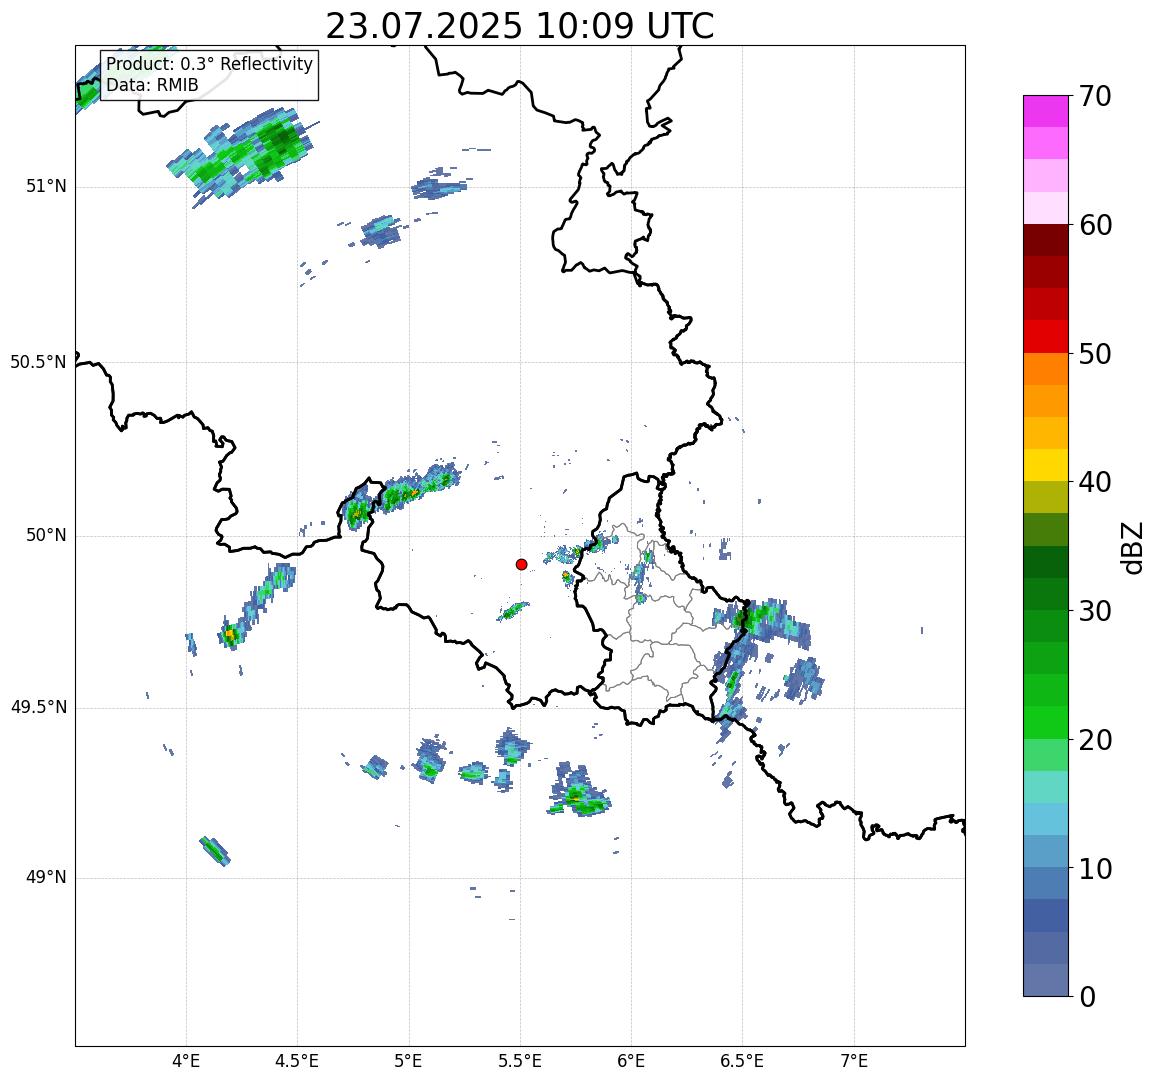1157x1081 pixels.
Task: Click the colorbar 60 tick label
Action: click(x=1096, y=225)
